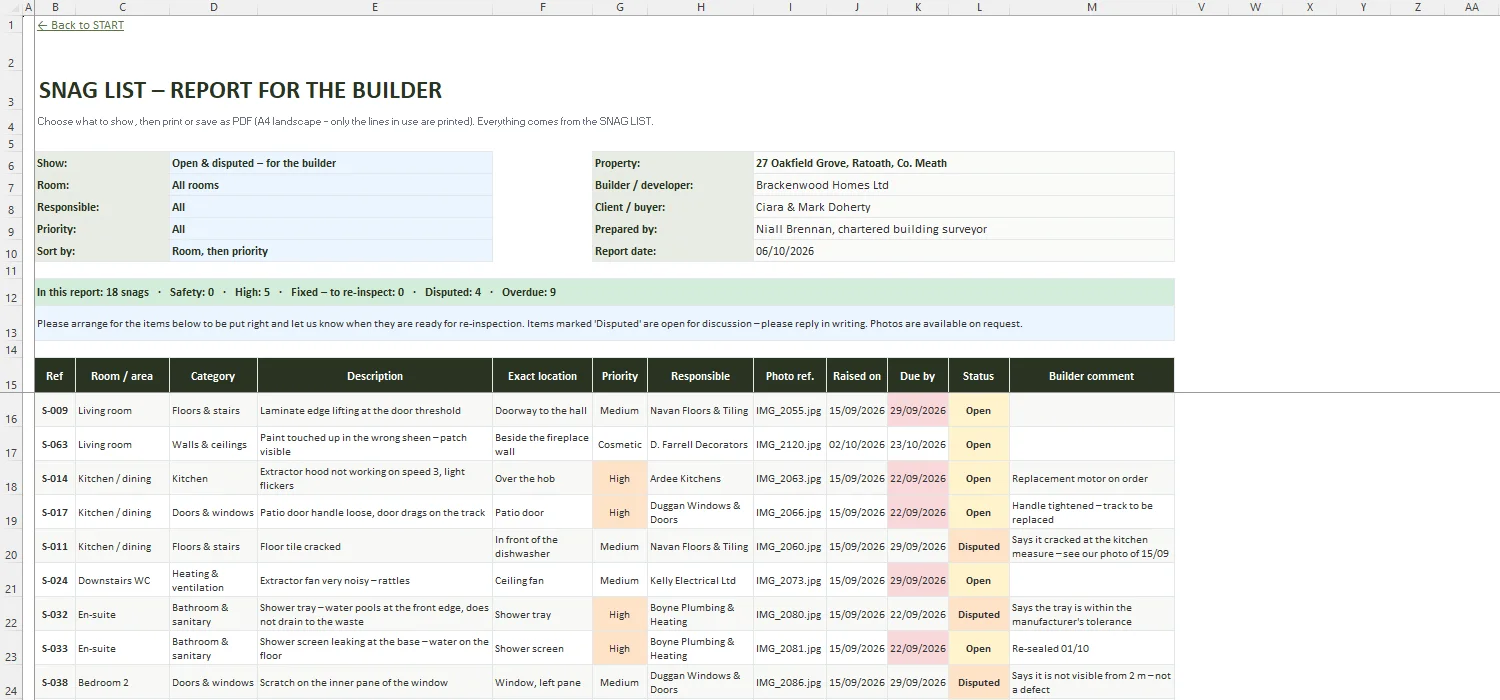Select the Room / area header cell
Screen dimensions: 1500x700
(x=122, y=376)
